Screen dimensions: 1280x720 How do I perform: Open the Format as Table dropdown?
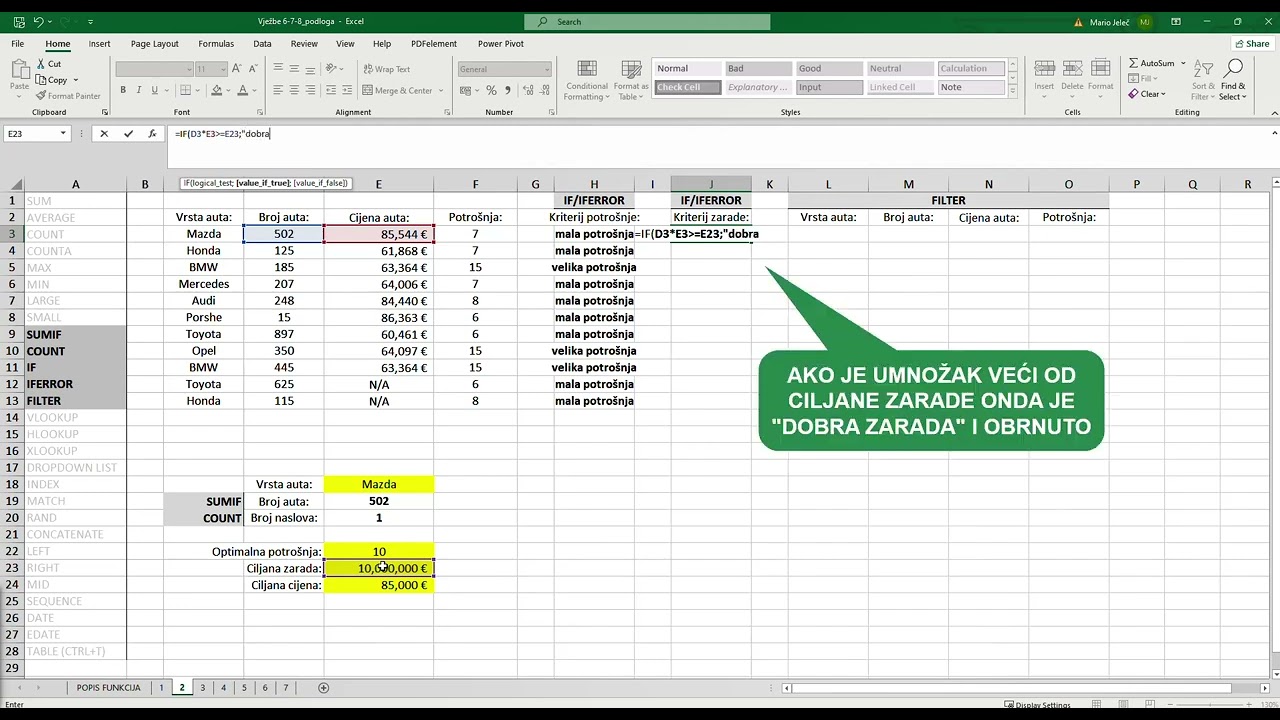pos(630,80)
